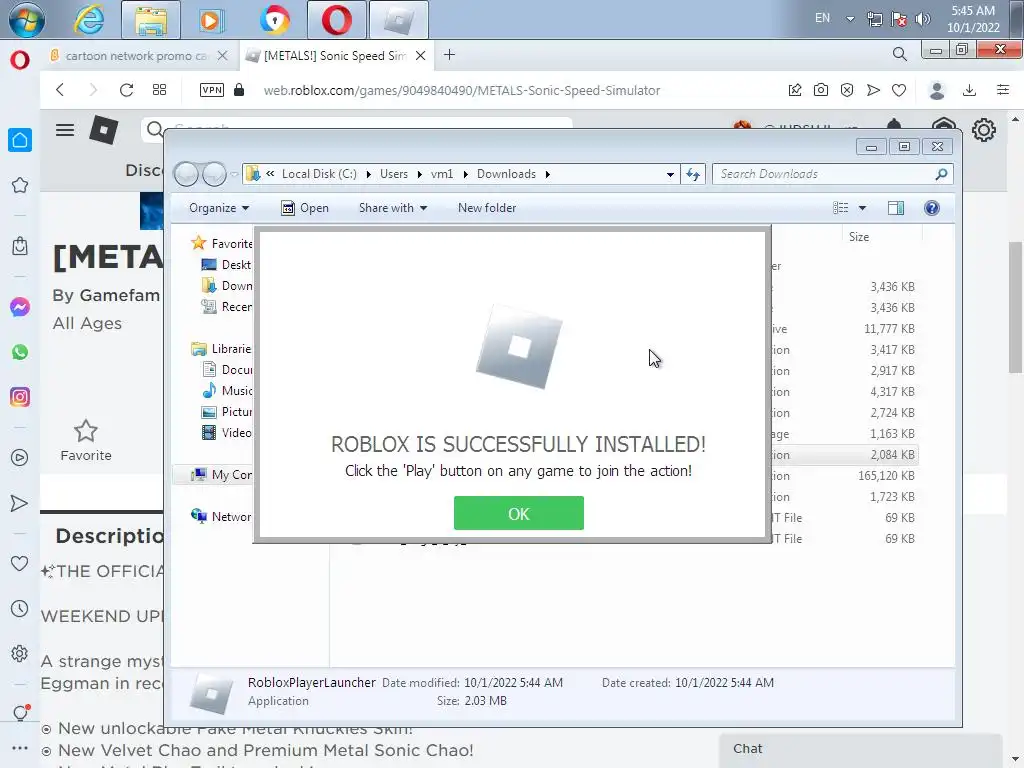Open Opera sidebar history clock icon
The width and height of the screenshot is (1024, 768).
pos(20,609)
